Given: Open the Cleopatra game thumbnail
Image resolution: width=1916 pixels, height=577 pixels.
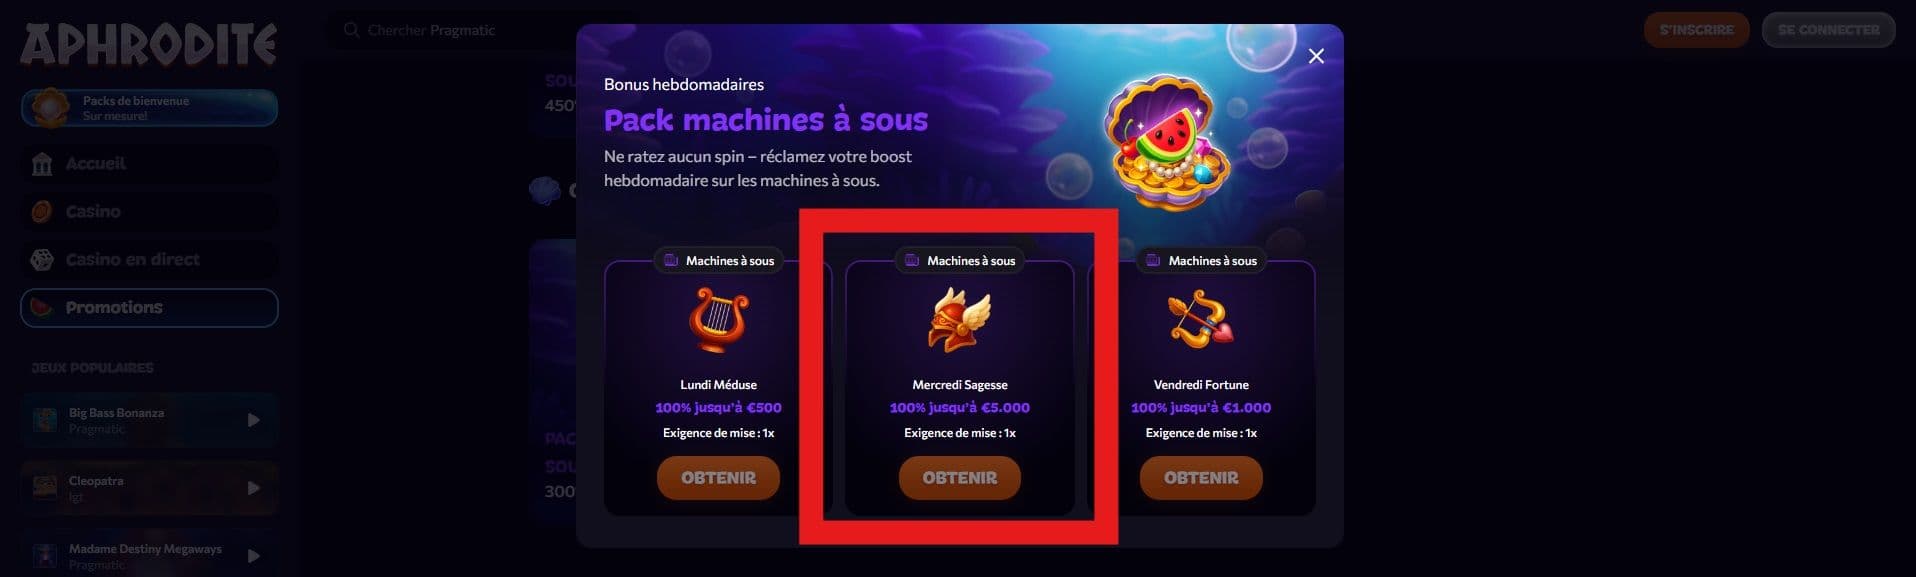Looking at the screenshot, I should coord(45,488).
